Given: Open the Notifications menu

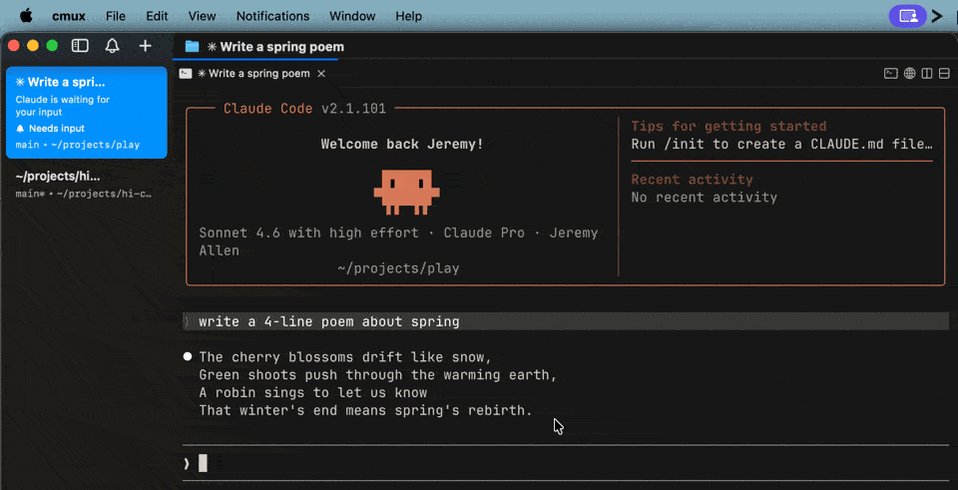Looking at the screenshot, I should click(272, 16).
